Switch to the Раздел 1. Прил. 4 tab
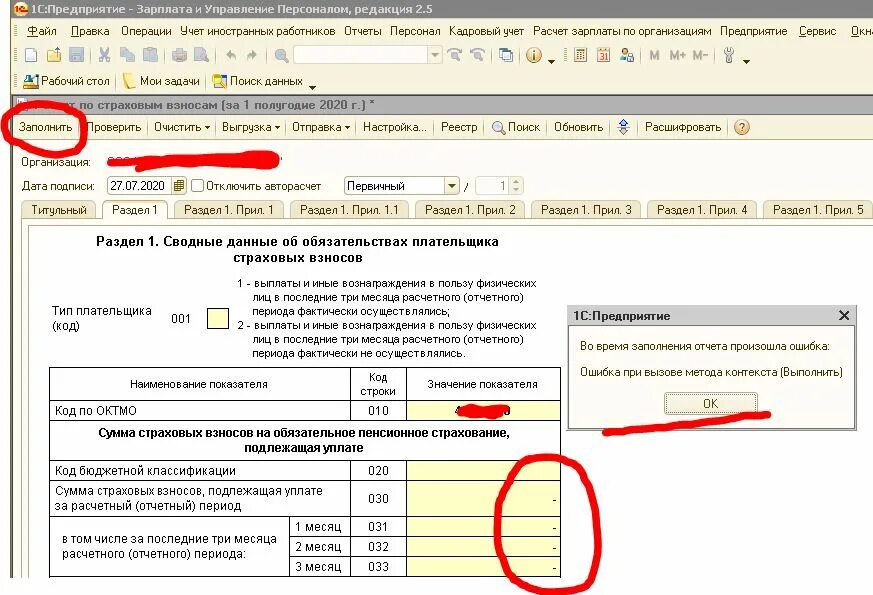This screenshot has height=595, width=873. click(x=702, y=210)
